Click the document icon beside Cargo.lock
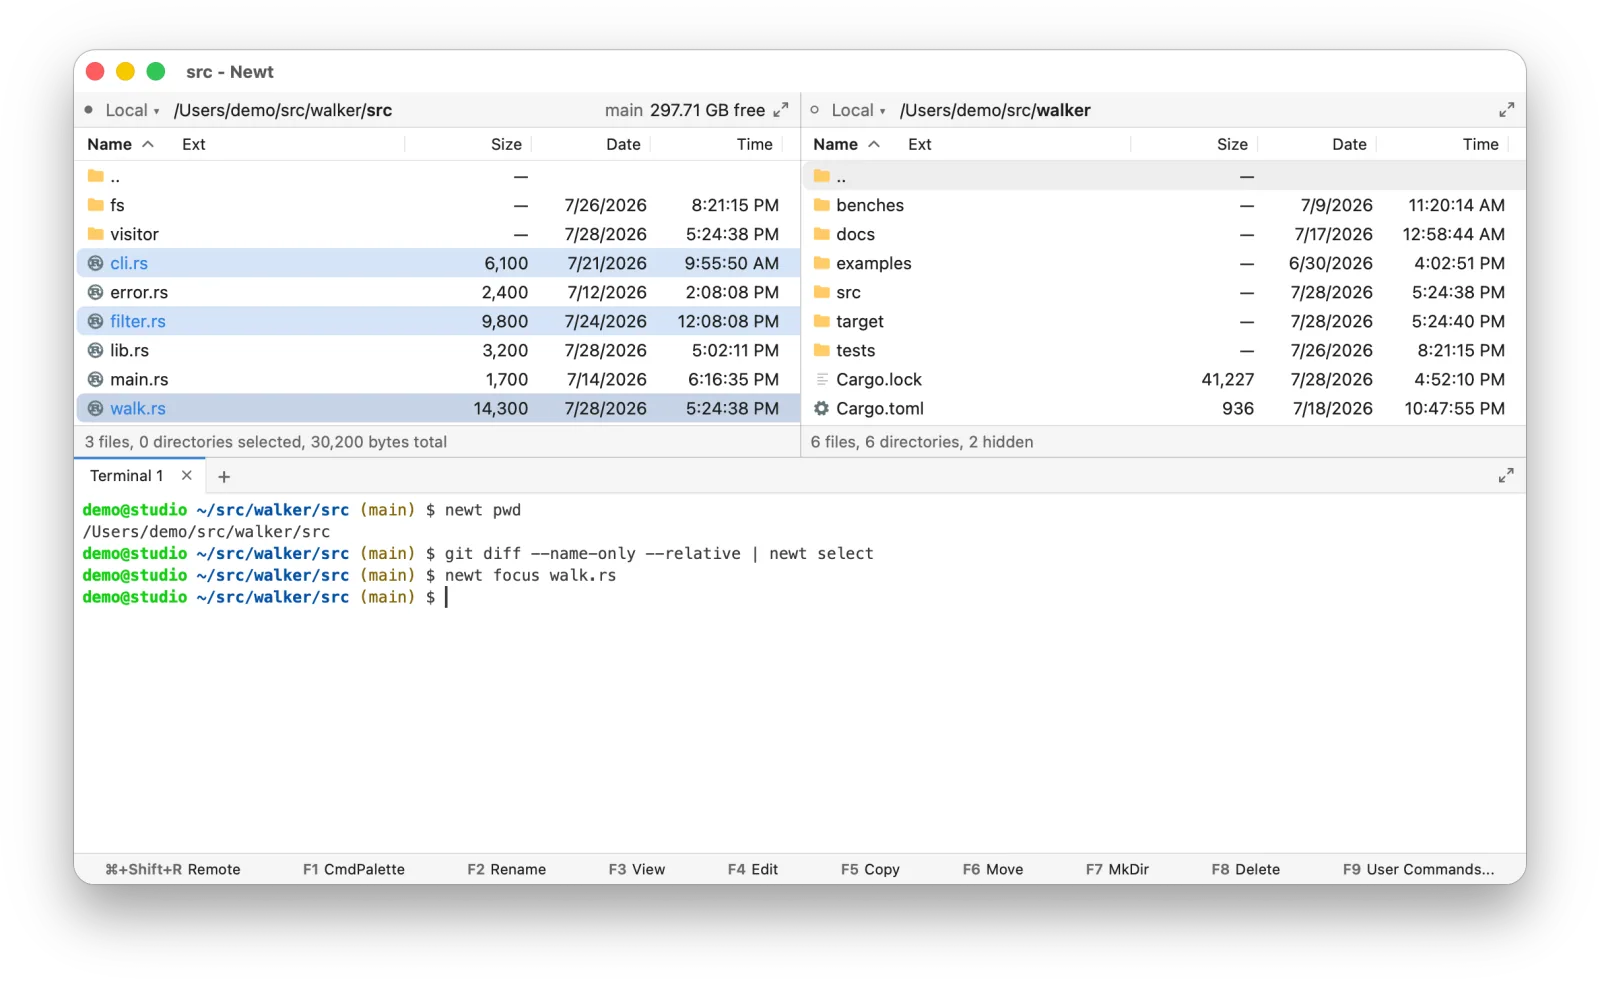1600x982 pixels. point(821,379)
